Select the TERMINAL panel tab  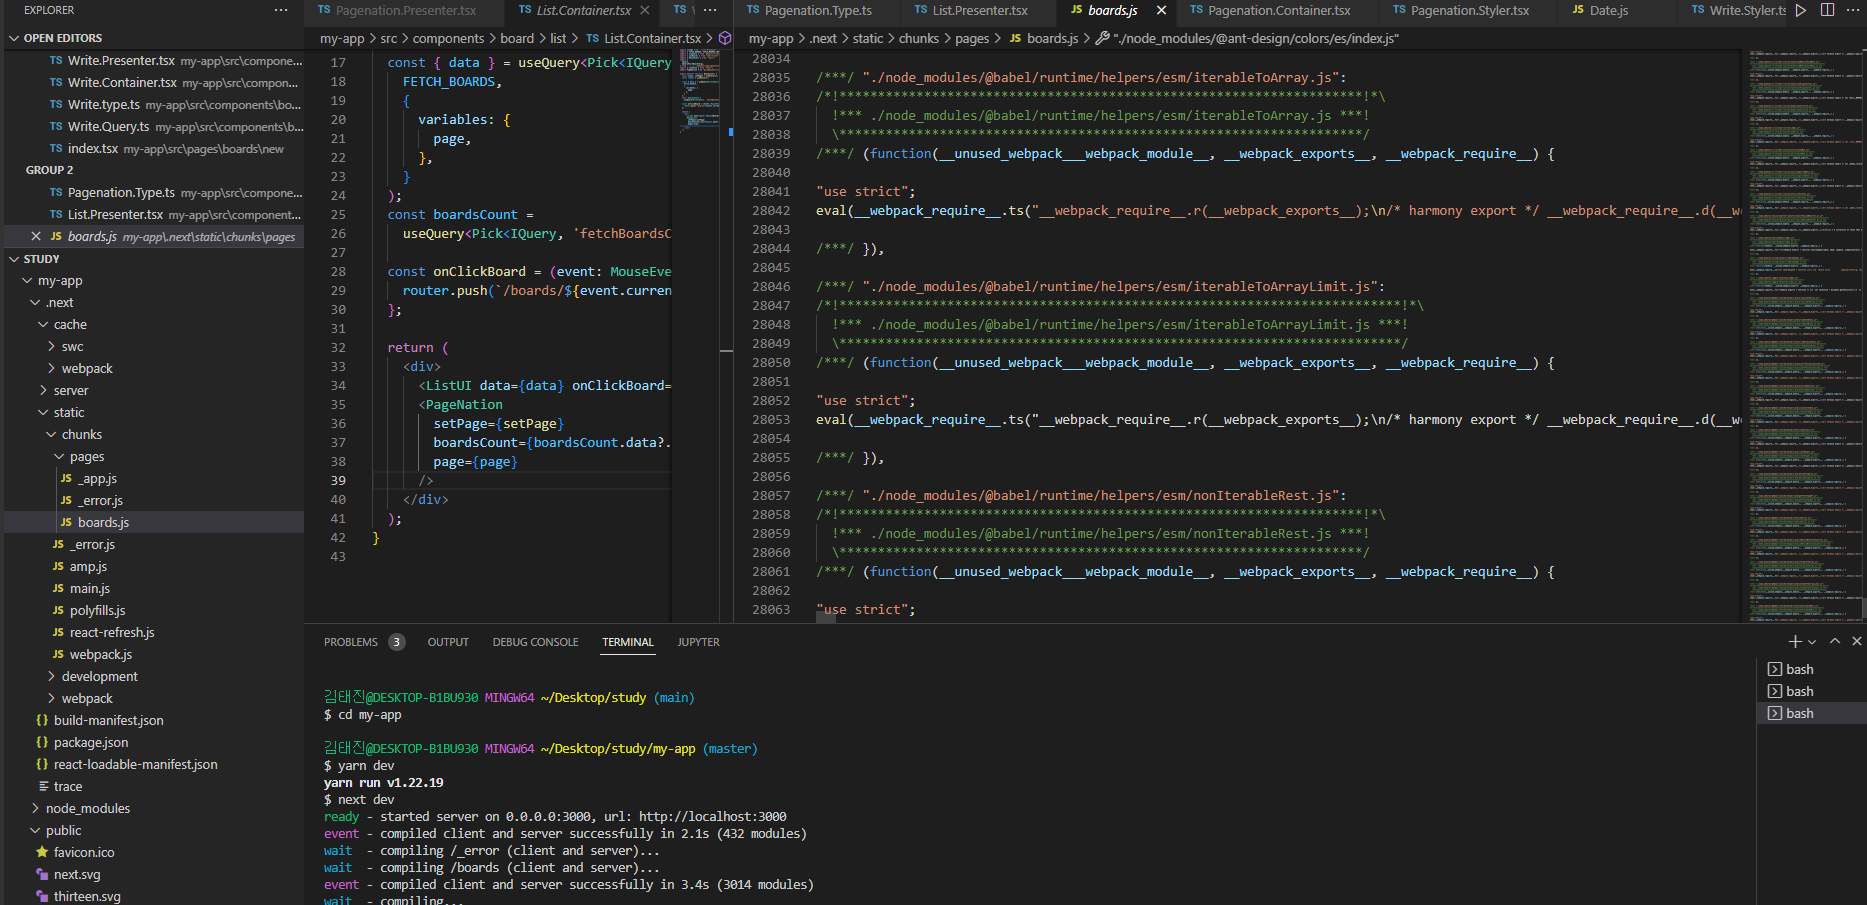tap(628, 642)
